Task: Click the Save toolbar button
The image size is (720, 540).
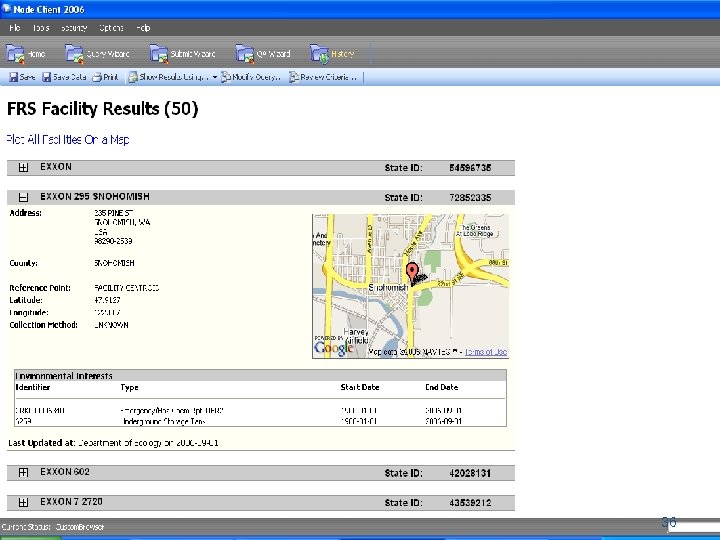Action: click(x=22, y=77)
